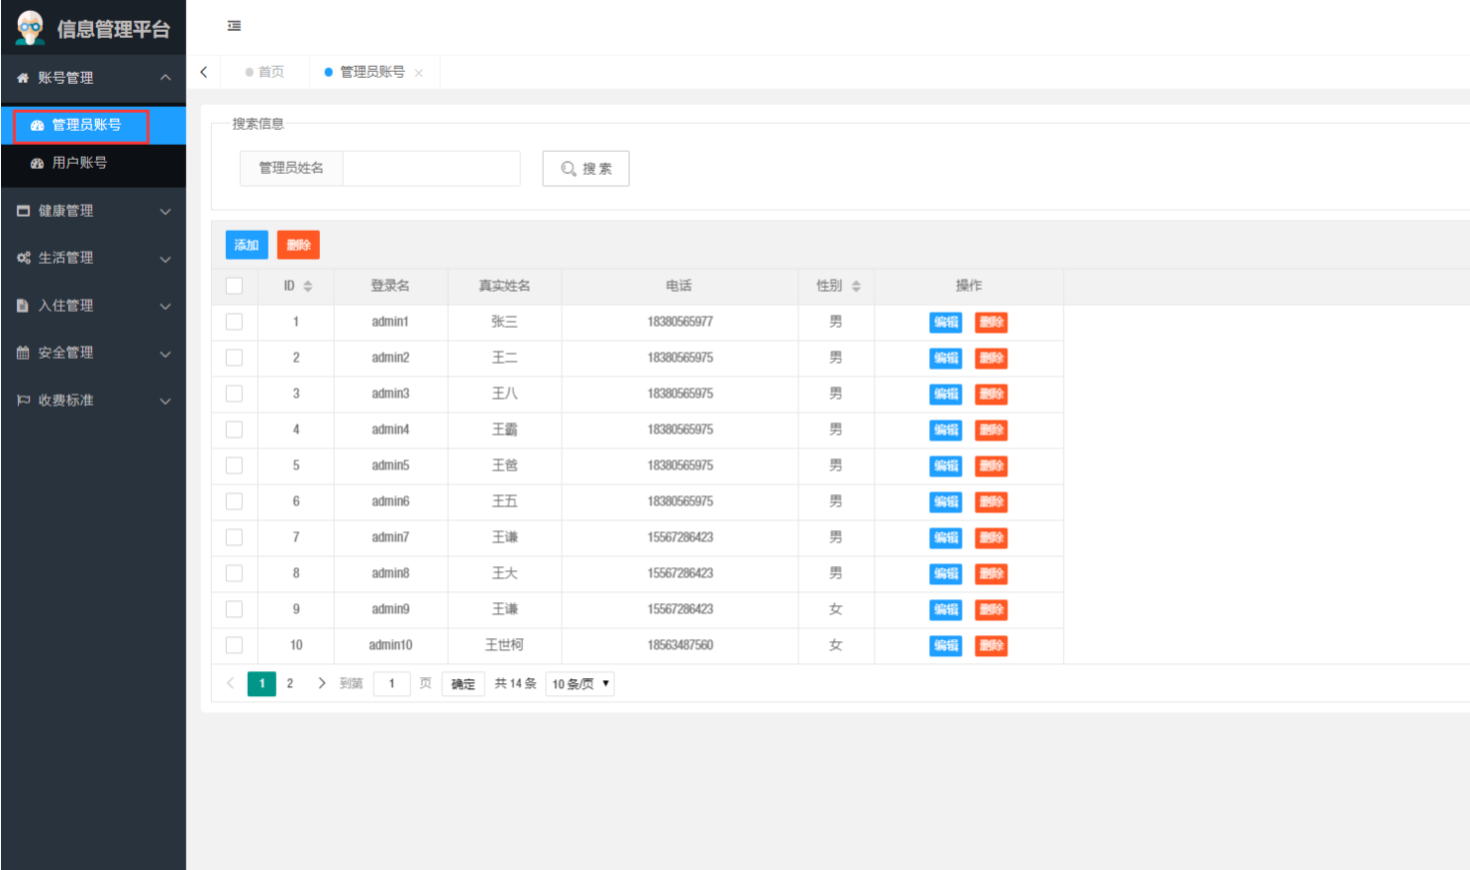Check the checkbox for the admin1 row
This screenshot has height=870, width=1470.
234,322
